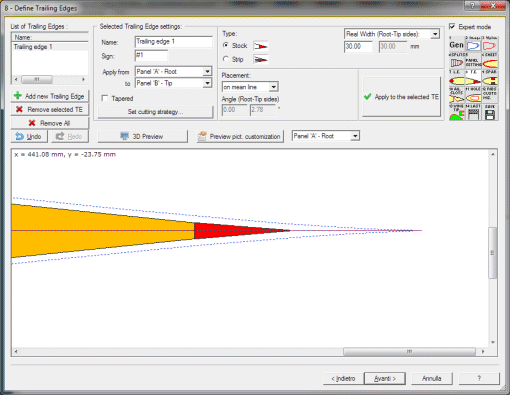Screen dimensions: 510x395
Task: Expand the Apply from Panel 'A' - Root dropdown
Action: (173, 71)
